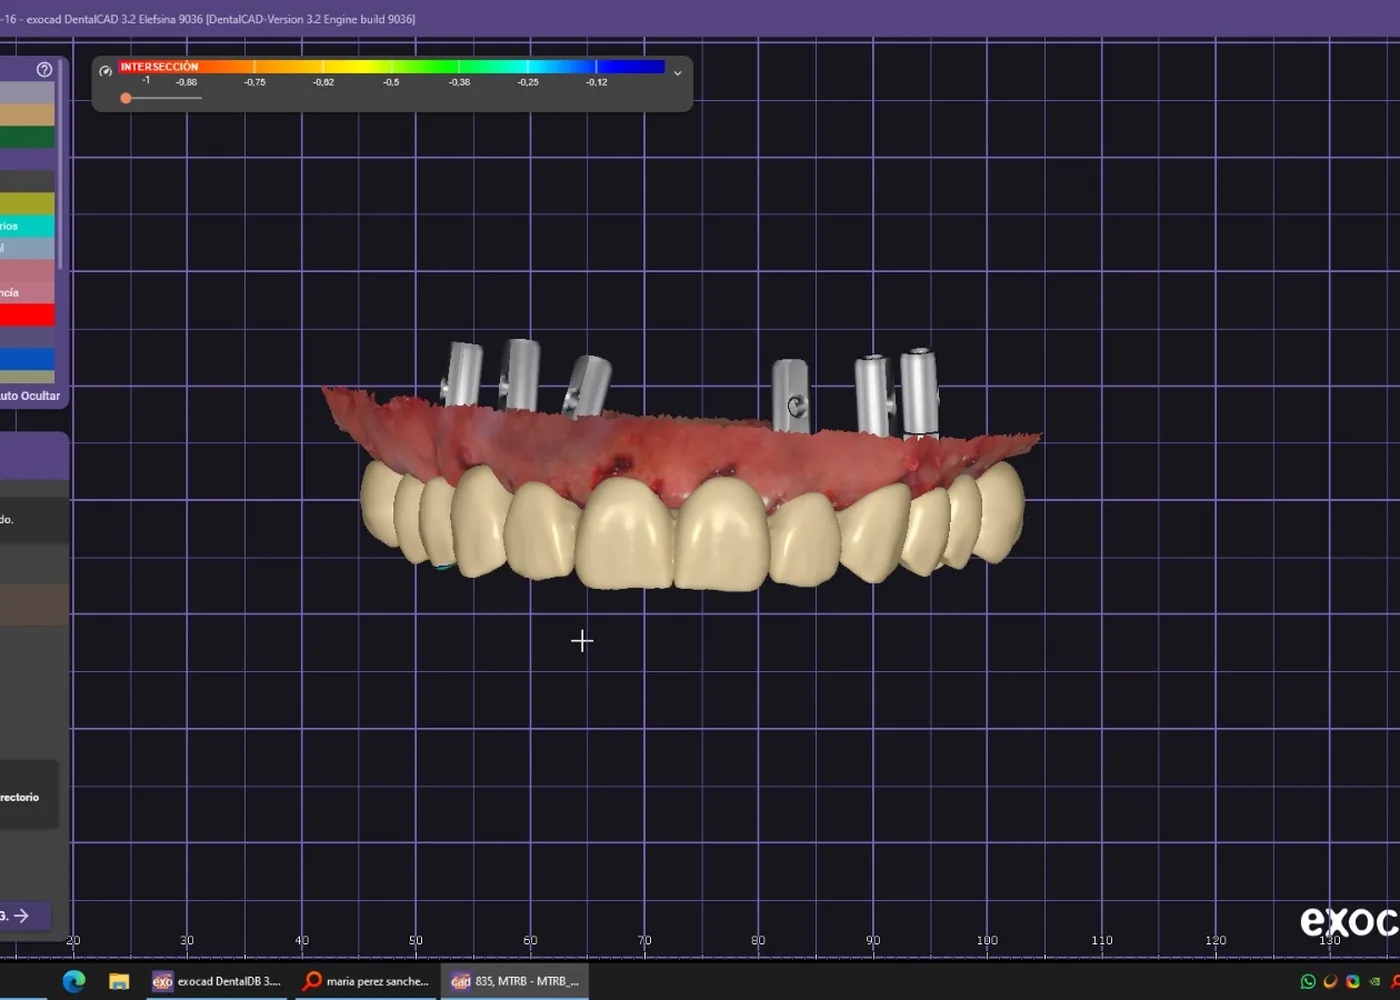Open the 'maria perez sanche...' search window

click(x=366, y=981)
